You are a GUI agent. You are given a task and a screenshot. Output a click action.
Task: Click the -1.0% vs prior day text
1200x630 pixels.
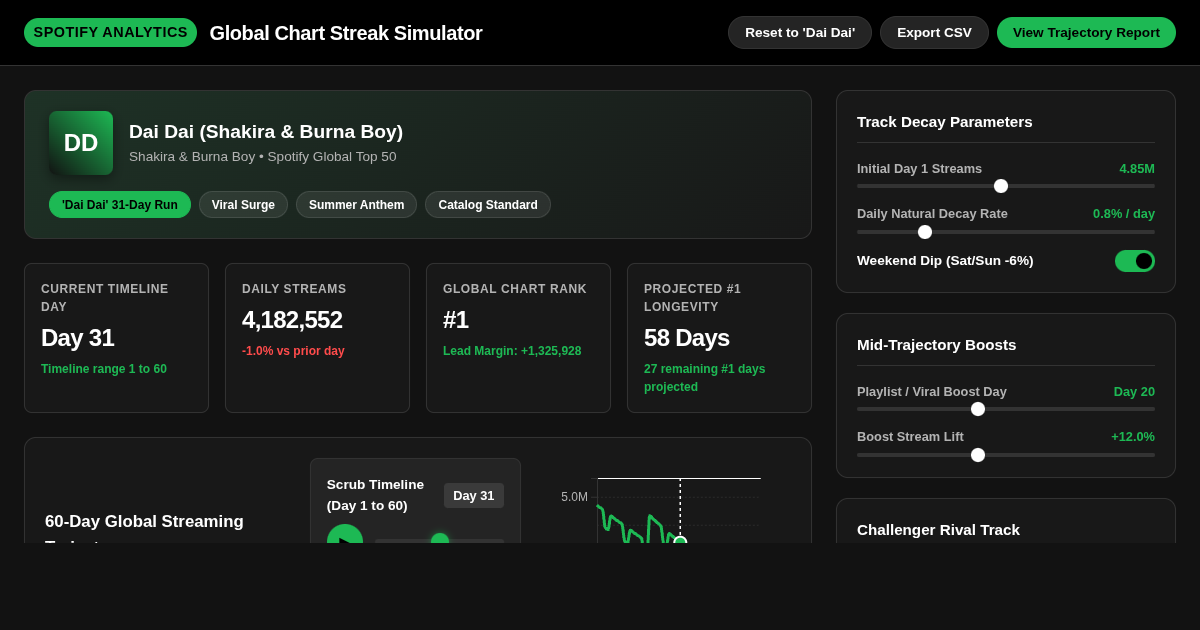[293, 351]
